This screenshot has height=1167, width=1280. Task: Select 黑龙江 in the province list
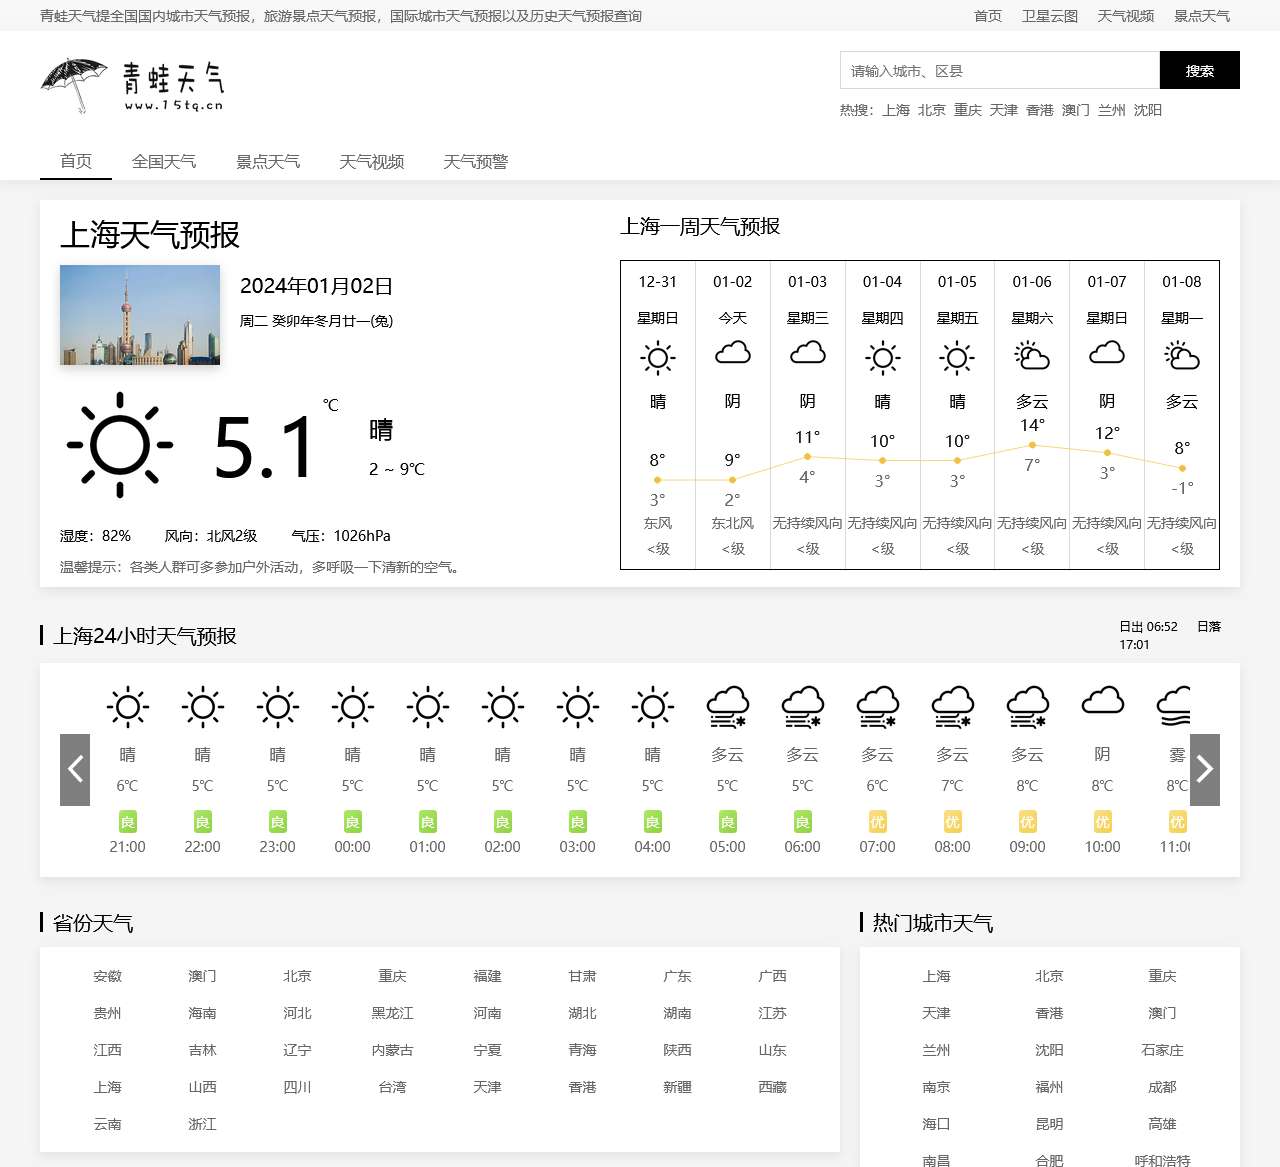coord(392,1013)
